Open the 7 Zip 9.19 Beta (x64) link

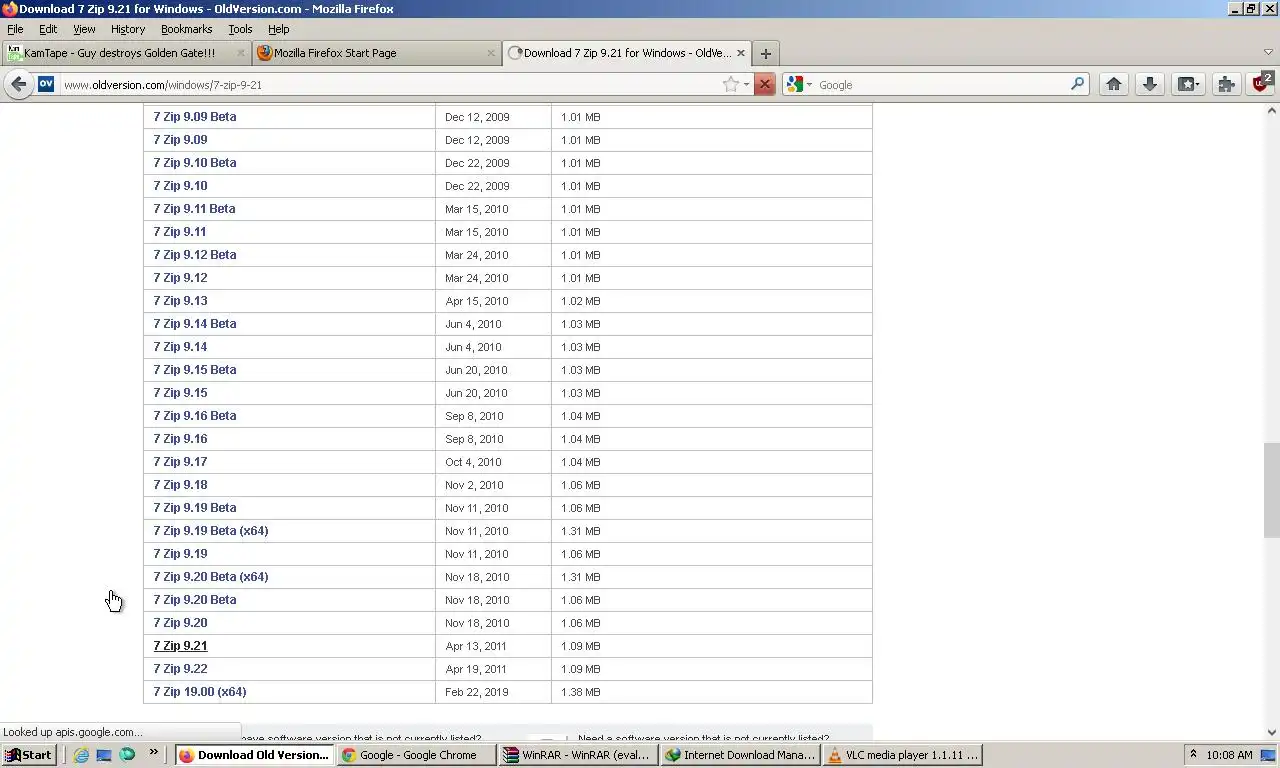(211, 531)
